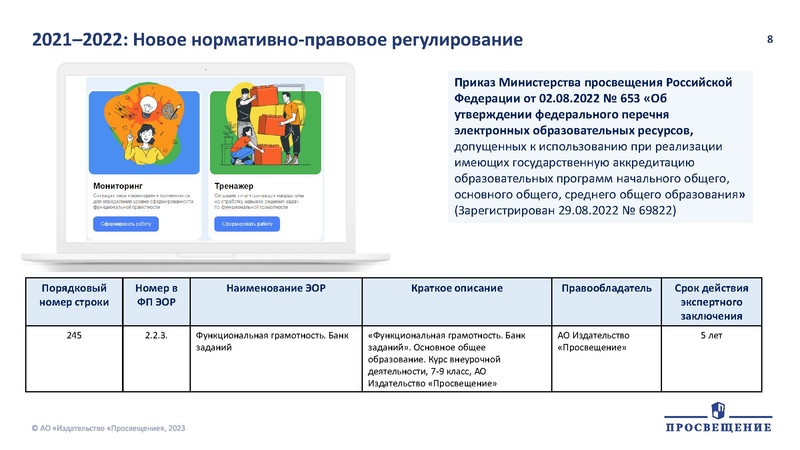Click 'Срок действия экспертного заключения' header
The height and width of the screenshot is (450, 800).
coord(712,302)
